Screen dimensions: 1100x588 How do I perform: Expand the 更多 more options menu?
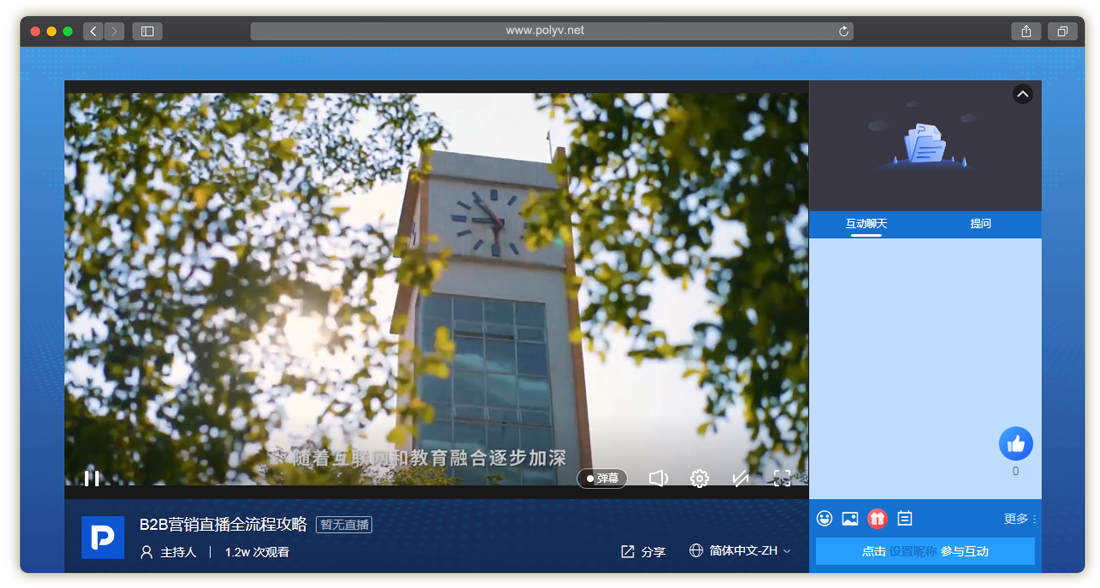pos(1019,519)
